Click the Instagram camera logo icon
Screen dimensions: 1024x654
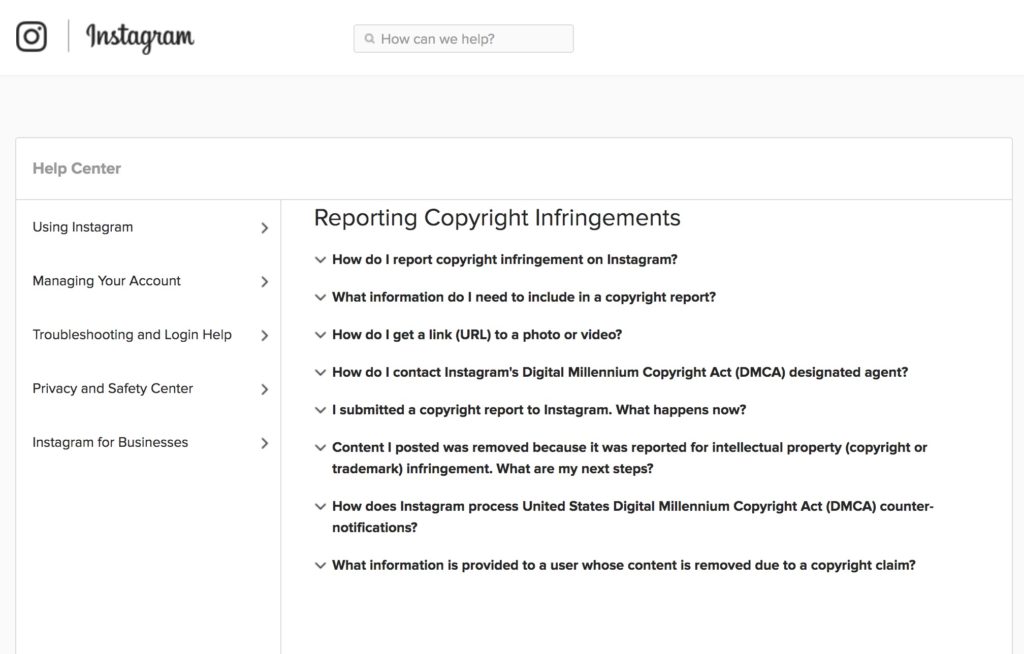click(x=31, y=36)
